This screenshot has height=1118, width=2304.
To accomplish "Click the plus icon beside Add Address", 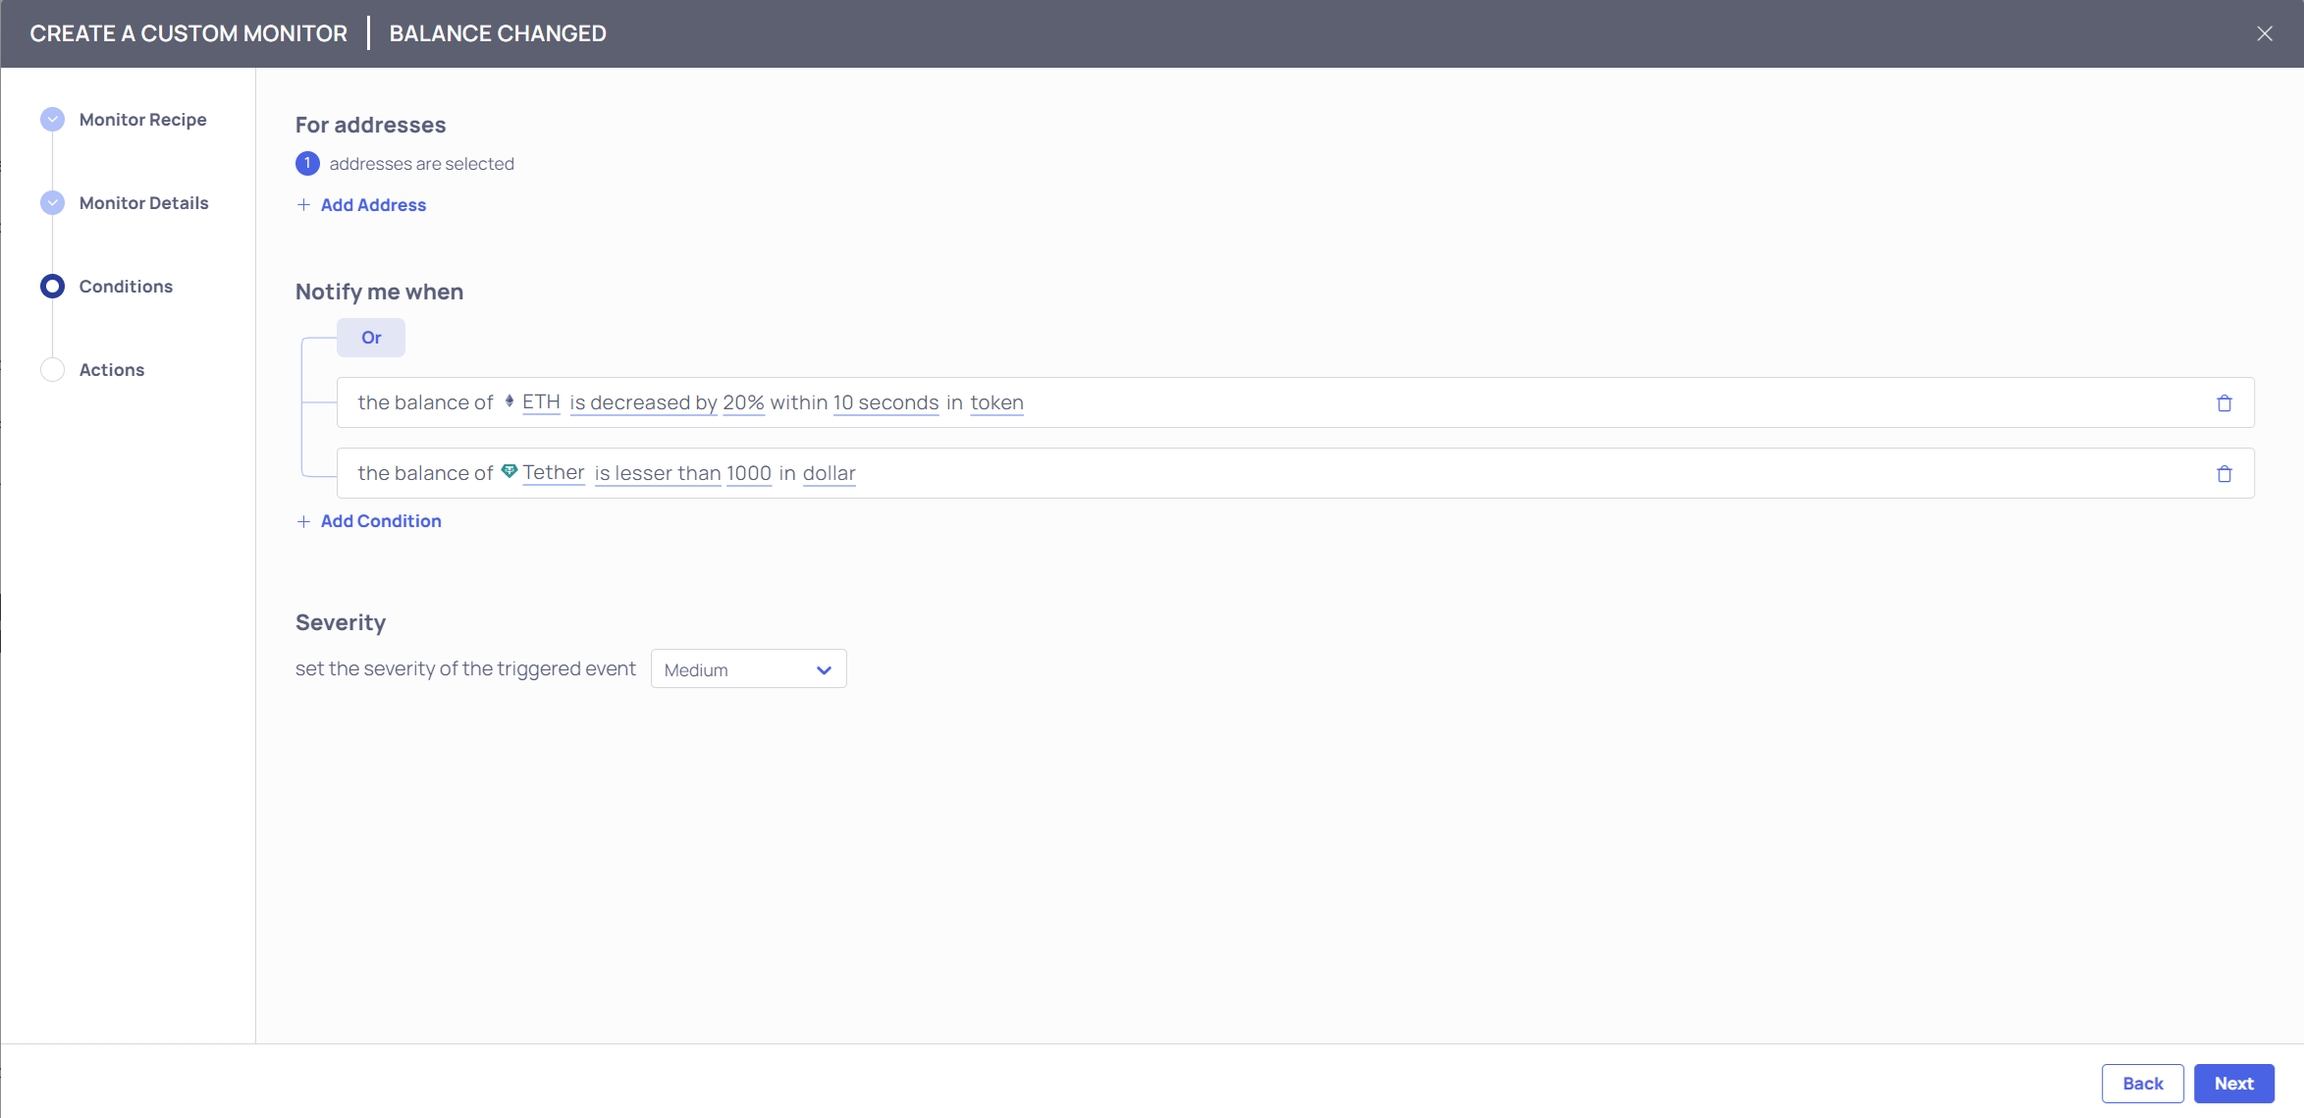I will tap(304, 205).
